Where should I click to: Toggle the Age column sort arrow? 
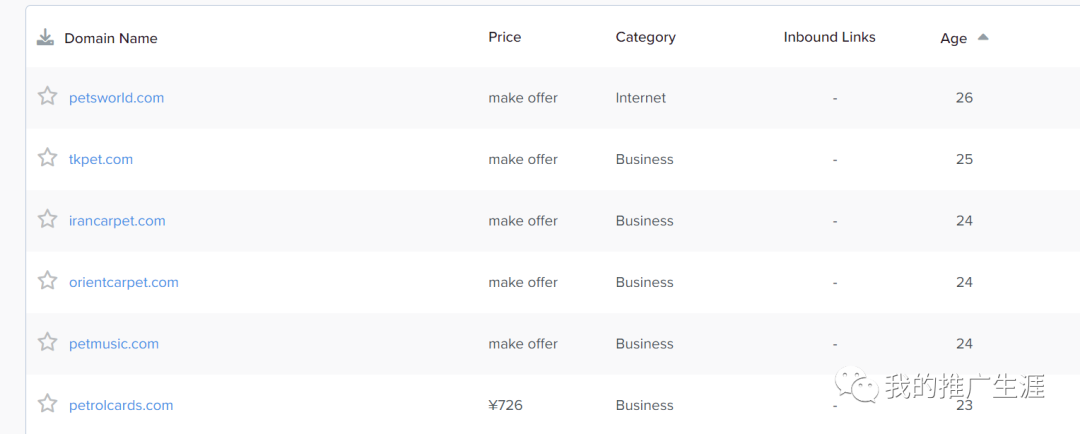(x=983, y=37)
